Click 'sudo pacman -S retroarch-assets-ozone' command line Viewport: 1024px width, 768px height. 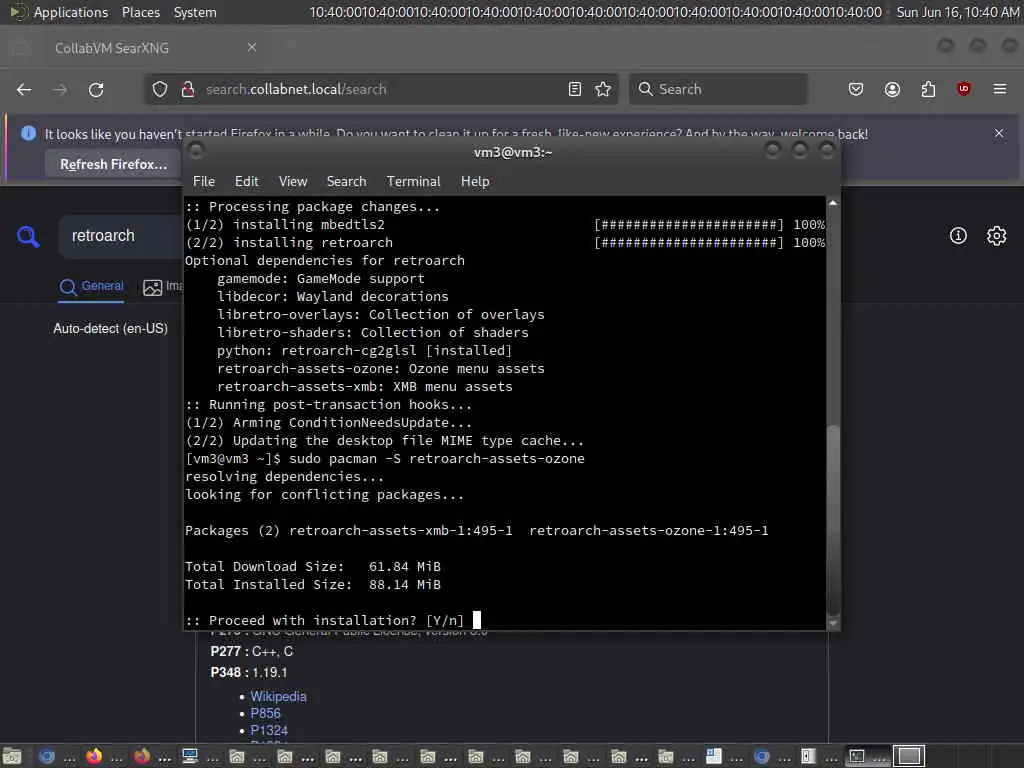point(437,459)
